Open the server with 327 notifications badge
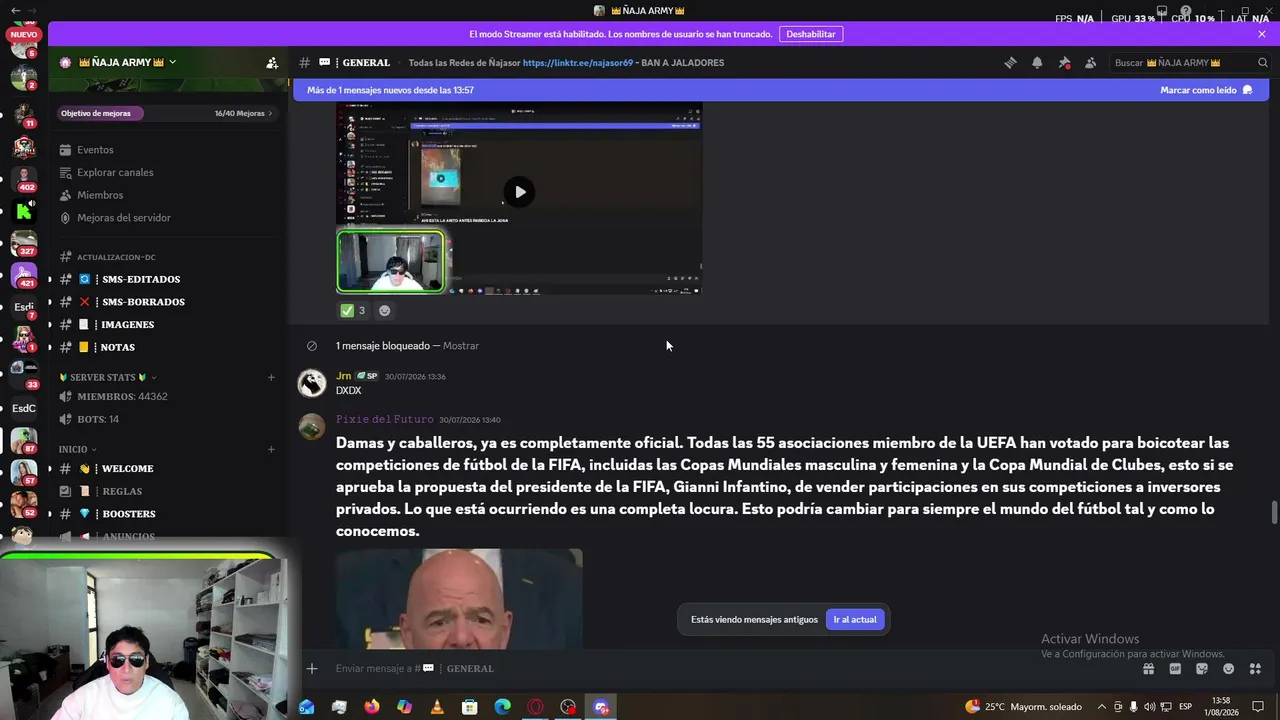Image resolution: width=1280 pixels, height=720 pixels. [24, 243]
